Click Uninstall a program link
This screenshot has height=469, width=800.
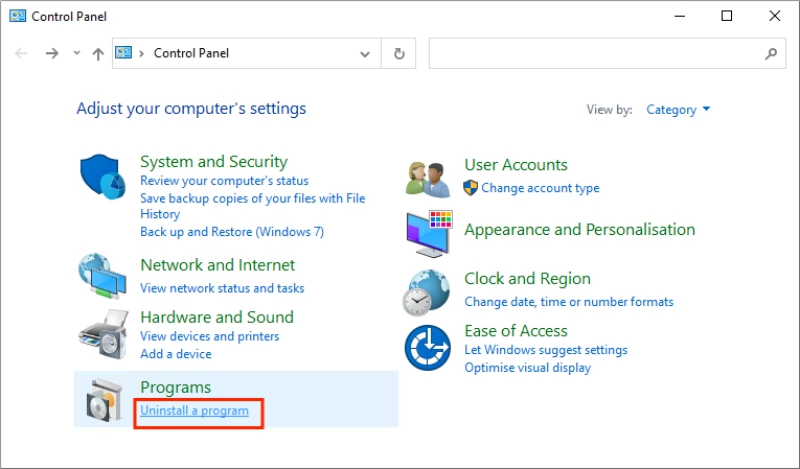(194, 411)
